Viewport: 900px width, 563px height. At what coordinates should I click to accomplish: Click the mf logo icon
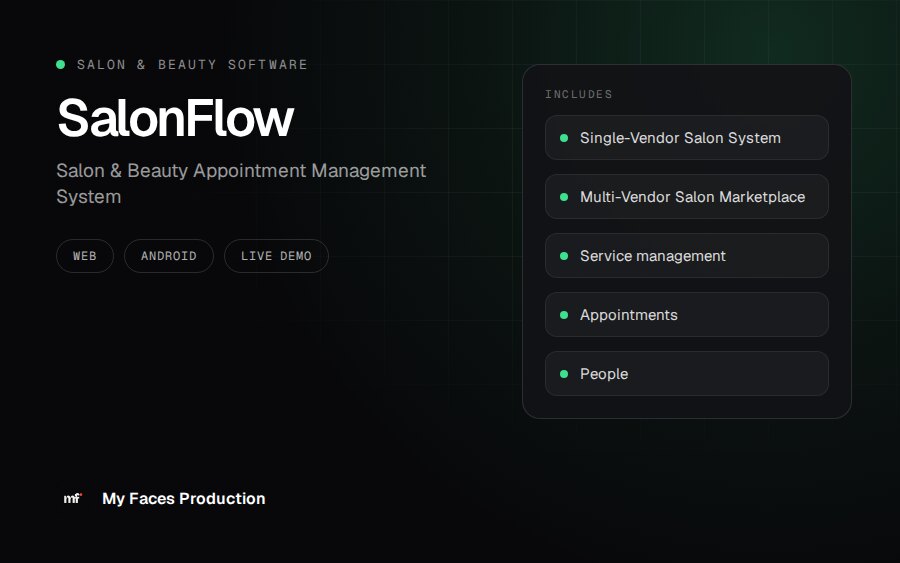pyautogui.click(x=72, y=499)
